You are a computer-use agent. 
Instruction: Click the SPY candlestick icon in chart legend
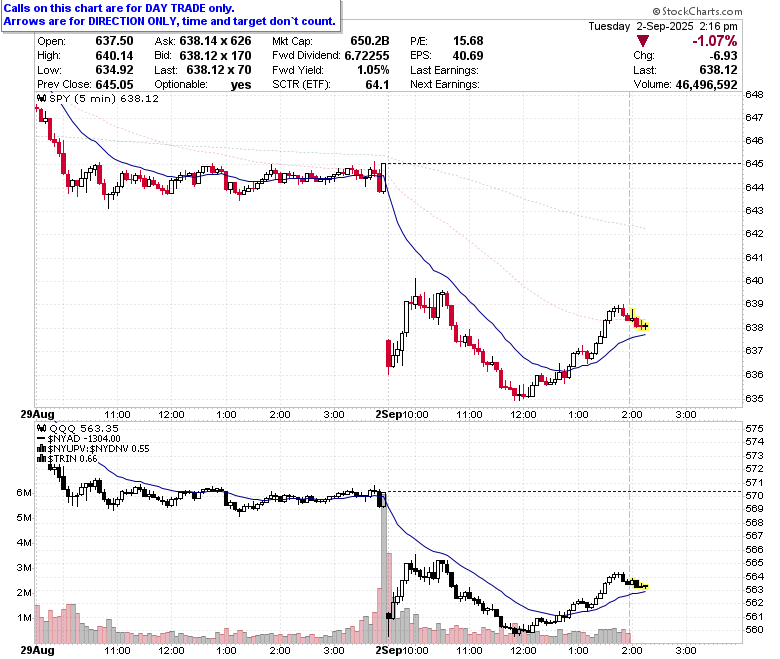[42, 98]
